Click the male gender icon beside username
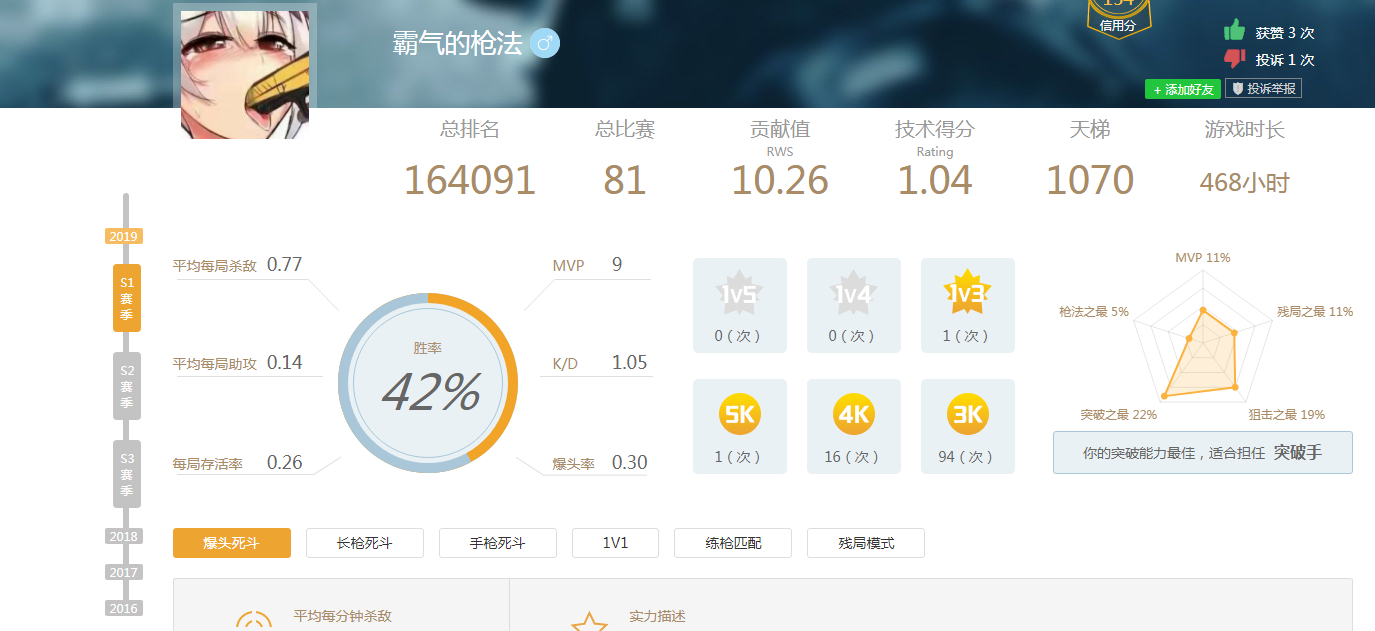This screenshot has width=1375, height=631. [545, 43]
